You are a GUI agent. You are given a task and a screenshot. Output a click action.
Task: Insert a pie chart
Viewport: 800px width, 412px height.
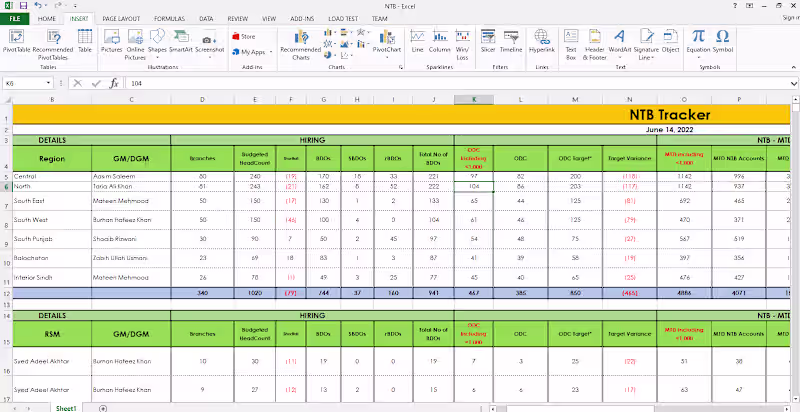tap(328, 55)
